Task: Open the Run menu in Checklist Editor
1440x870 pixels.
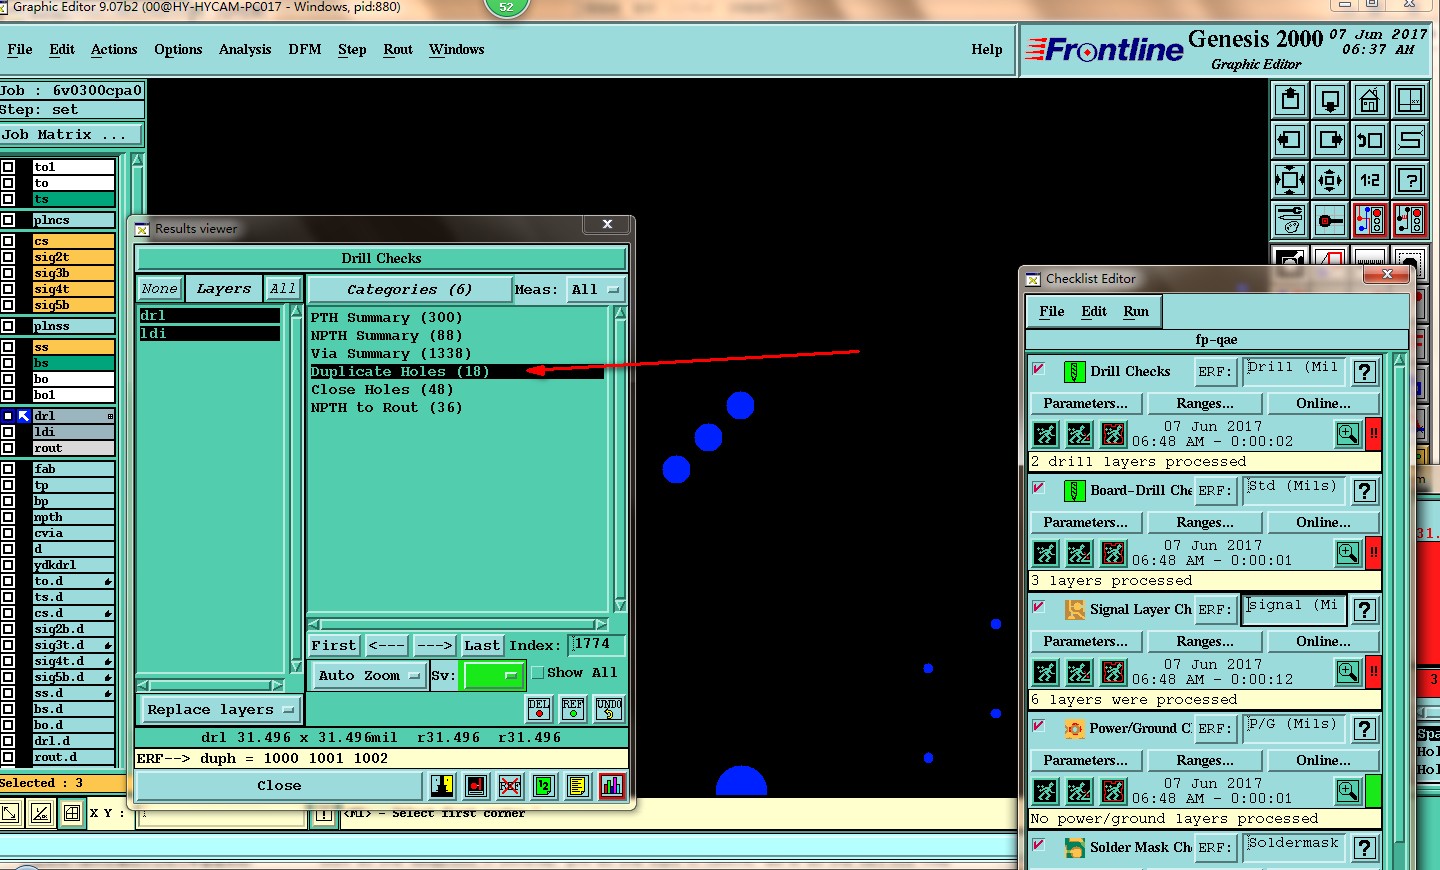Action: 1136,311
